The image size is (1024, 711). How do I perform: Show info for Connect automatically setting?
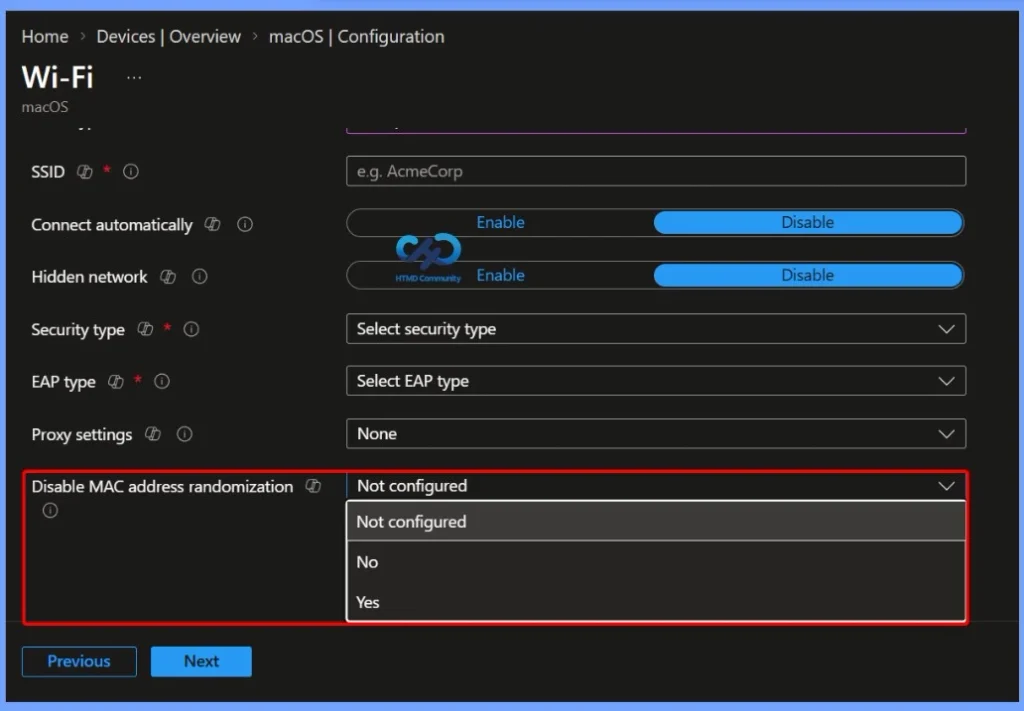(x=245, y=225)
